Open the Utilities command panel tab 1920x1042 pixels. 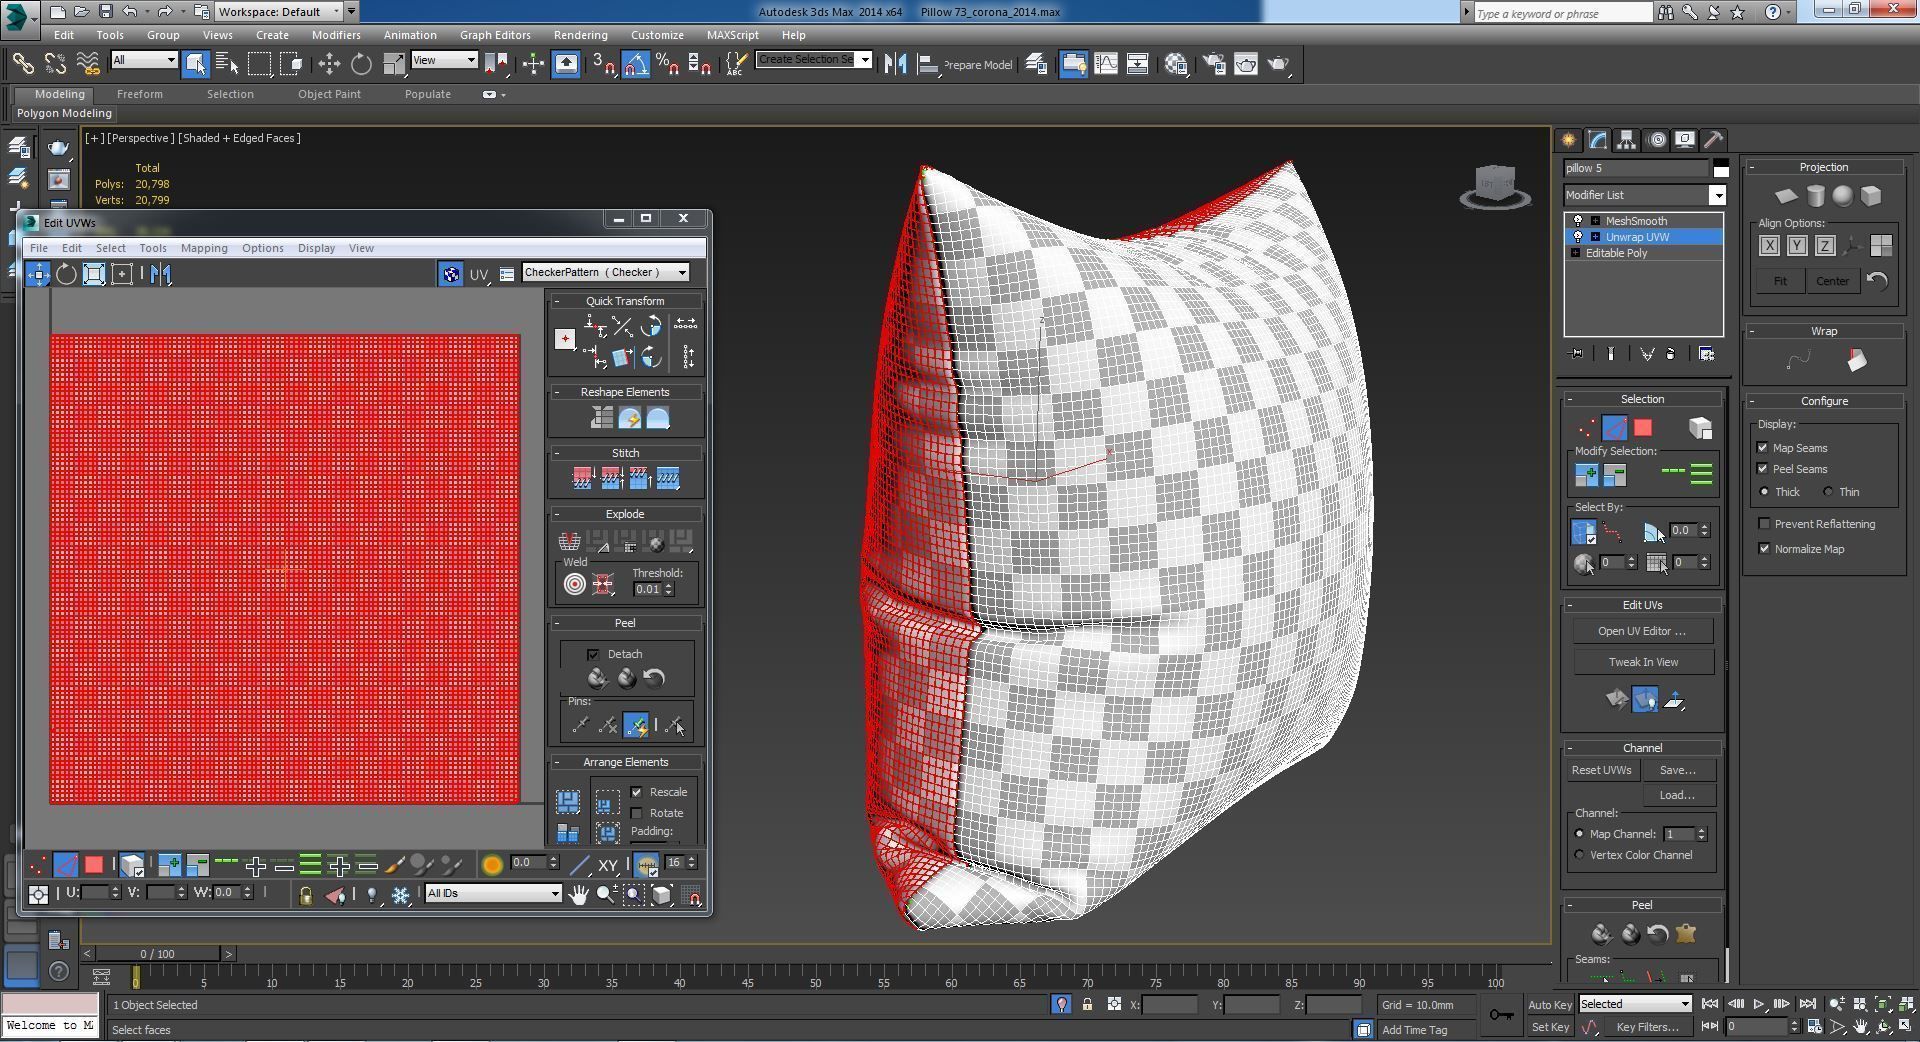[x=1713, y=140]
